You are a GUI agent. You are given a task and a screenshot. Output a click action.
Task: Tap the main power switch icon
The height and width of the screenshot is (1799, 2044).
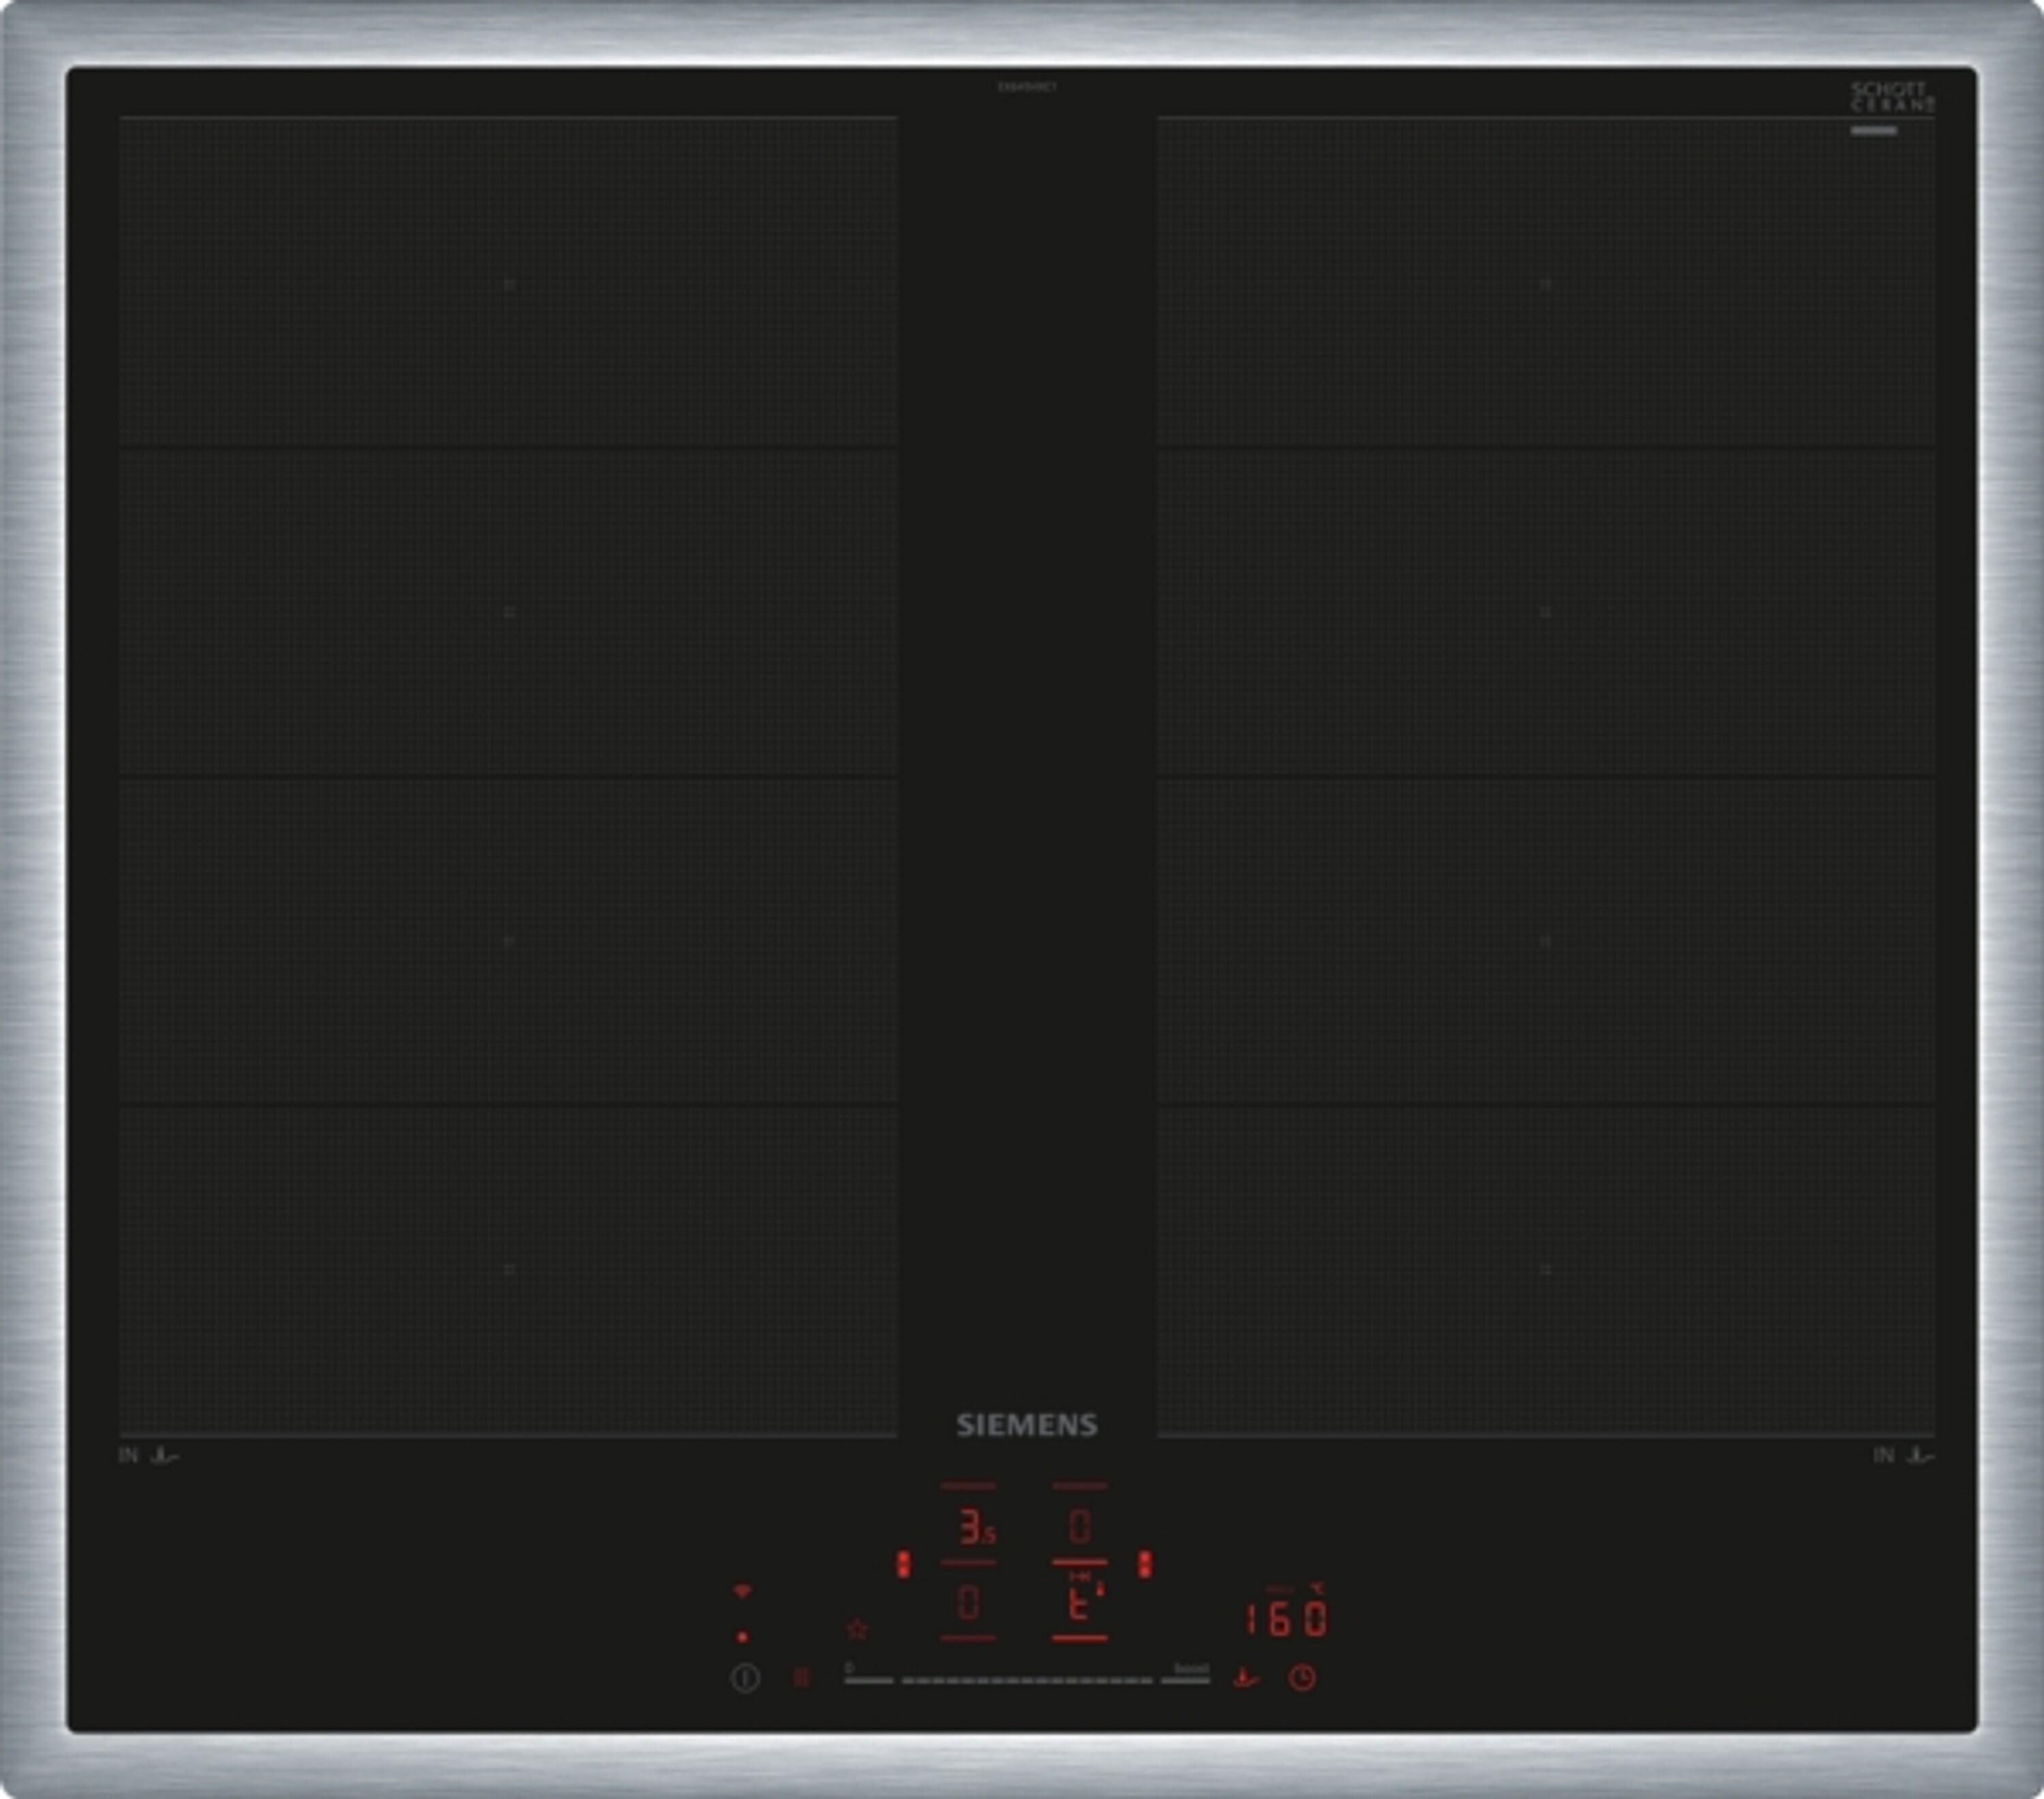click(745, 1678)
